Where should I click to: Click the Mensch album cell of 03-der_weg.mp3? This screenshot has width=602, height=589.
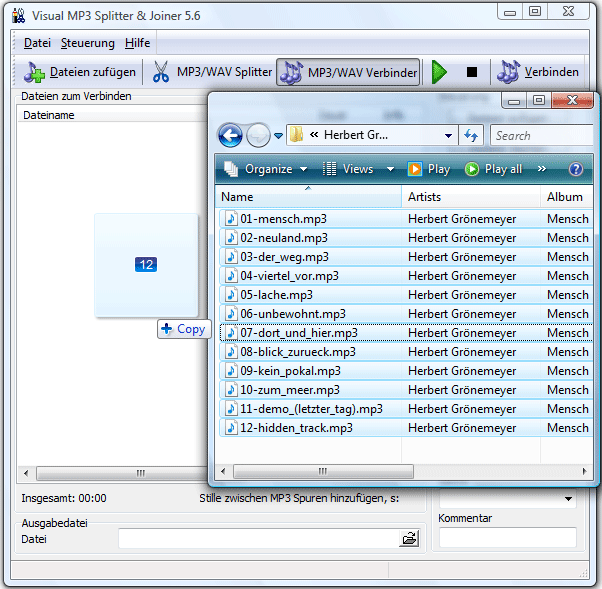(x=568, y=257)
